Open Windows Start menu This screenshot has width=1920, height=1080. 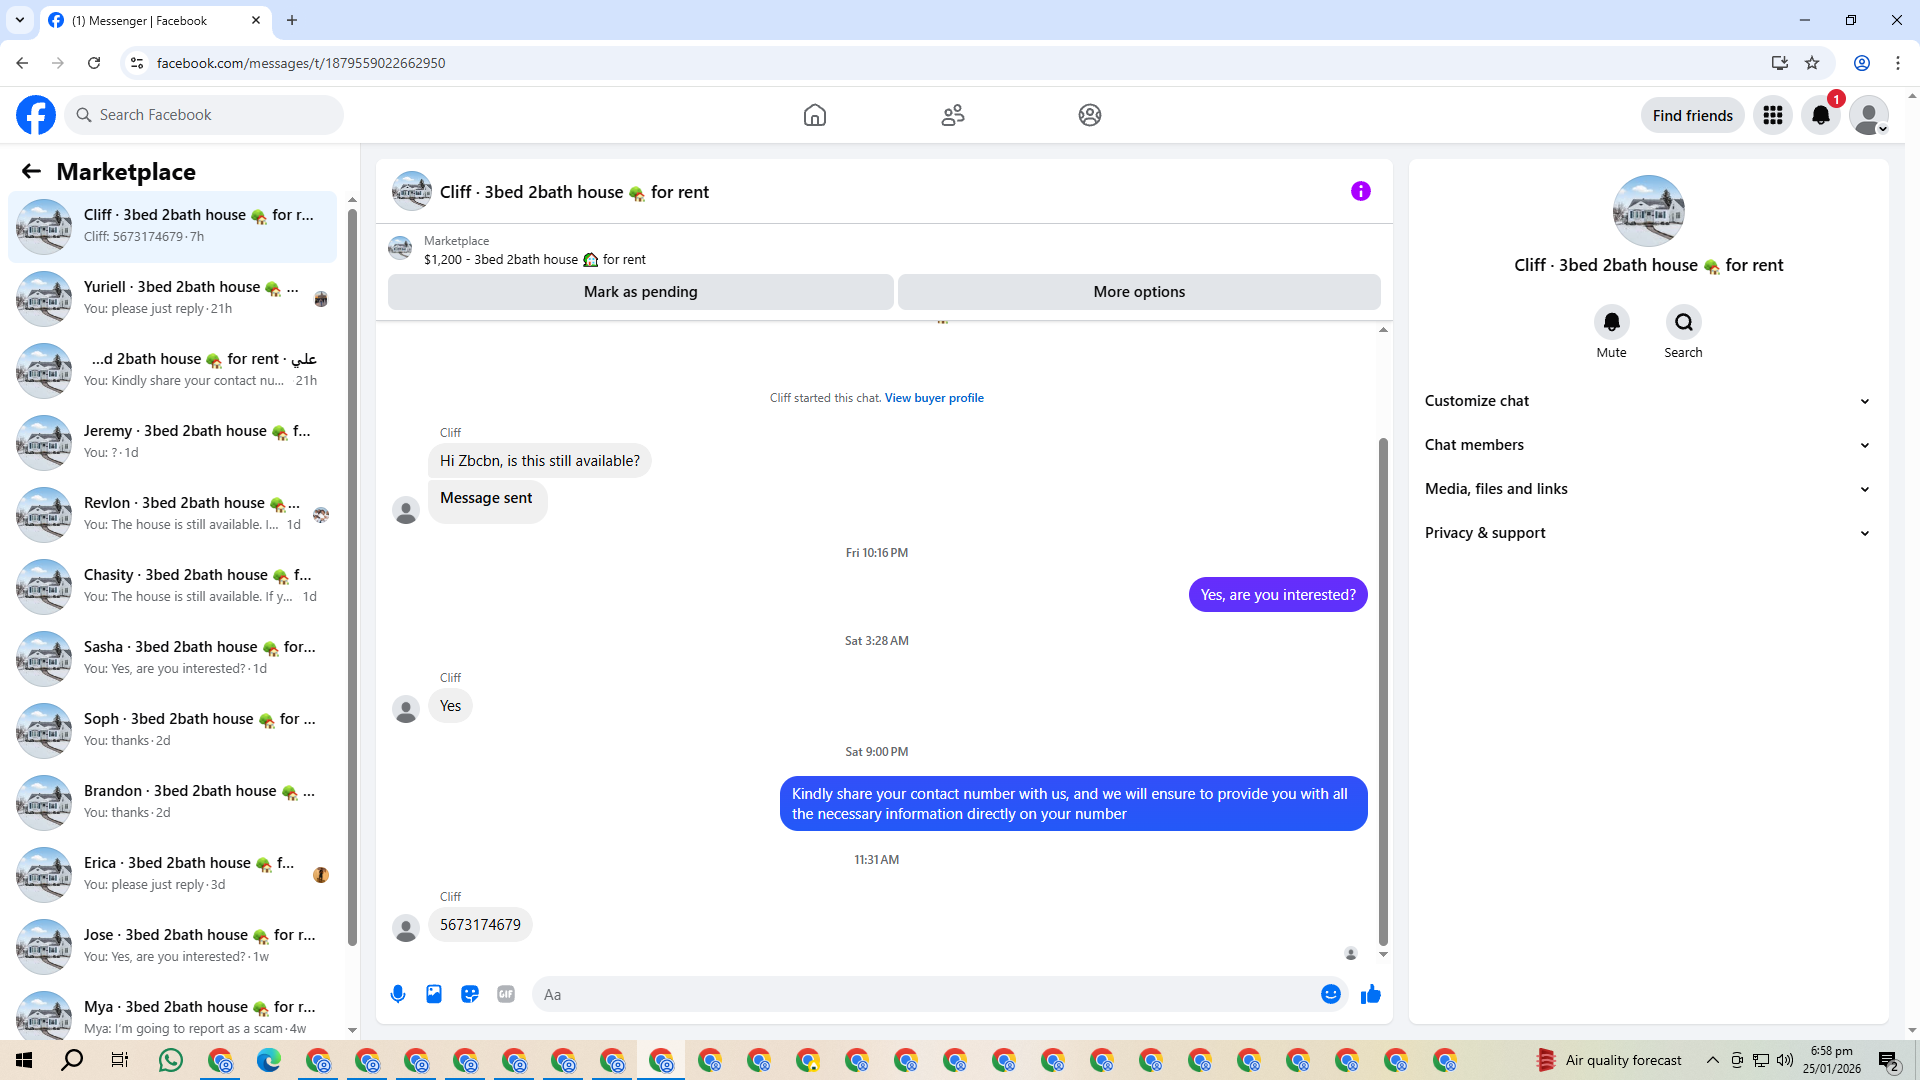tap(24, 1060)
